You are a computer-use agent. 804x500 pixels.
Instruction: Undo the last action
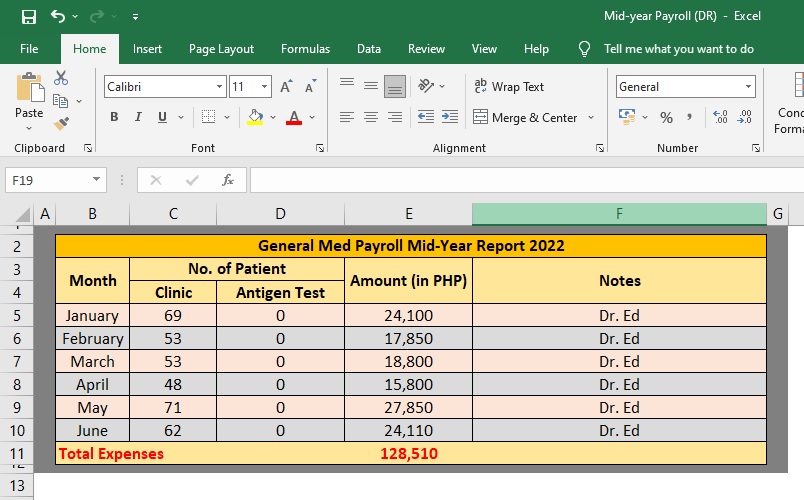[57, 16]
